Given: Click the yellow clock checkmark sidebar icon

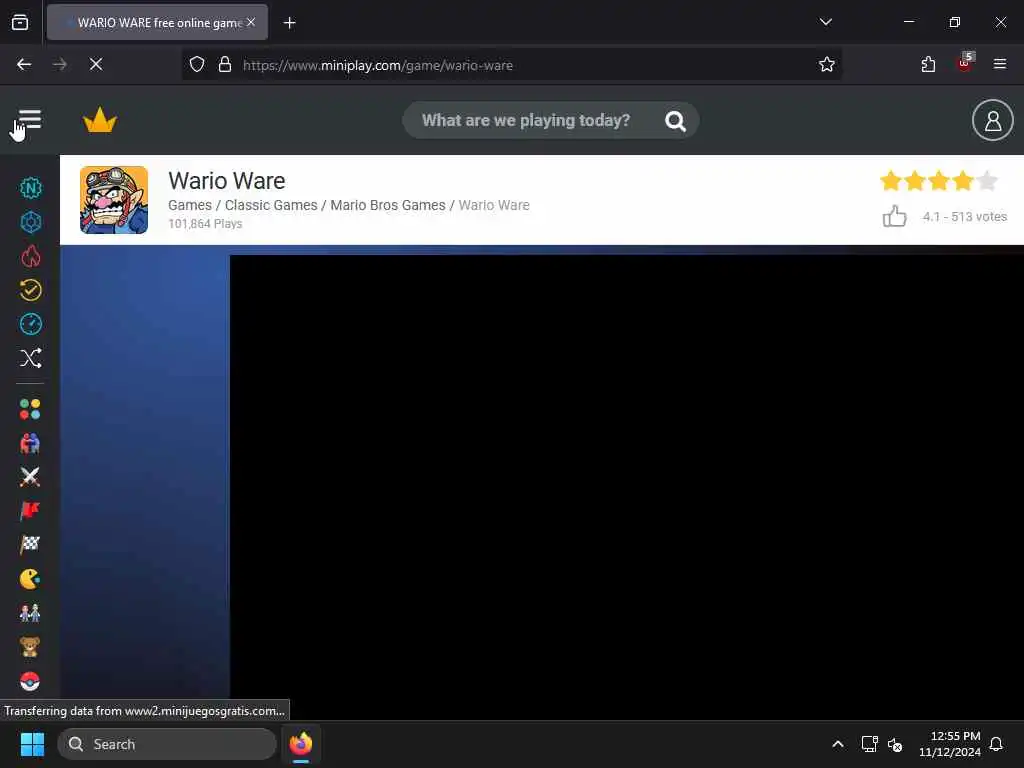Looking at the screenshot, I should [x=30, y=290].
